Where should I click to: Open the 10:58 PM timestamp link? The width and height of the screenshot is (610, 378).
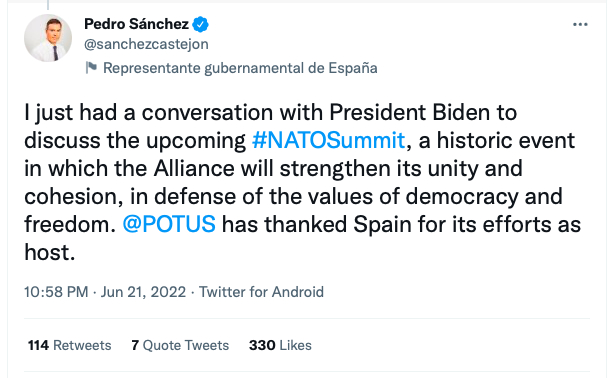click(x=56, y=292)
